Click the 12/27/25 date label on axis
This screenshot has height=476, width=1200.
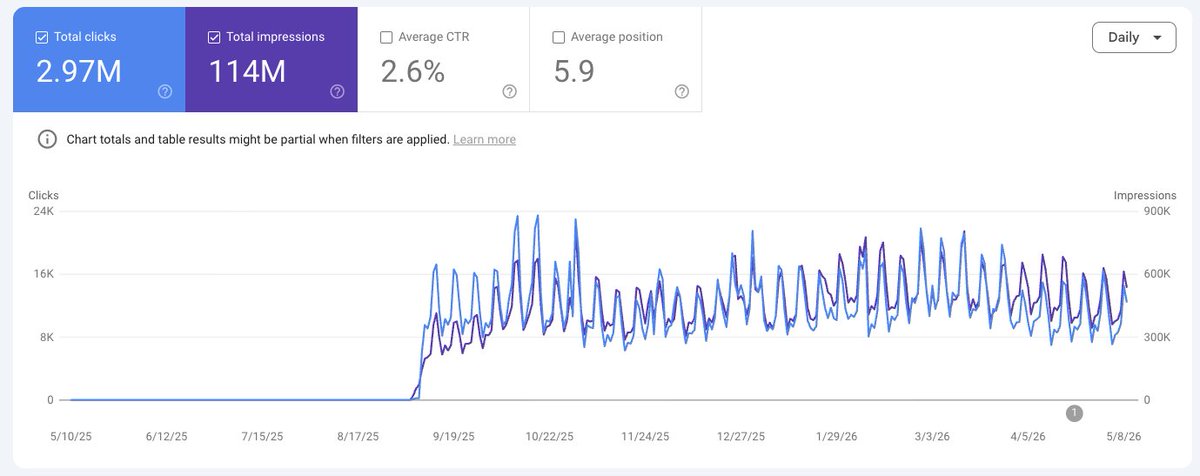[x=741, y=437]
